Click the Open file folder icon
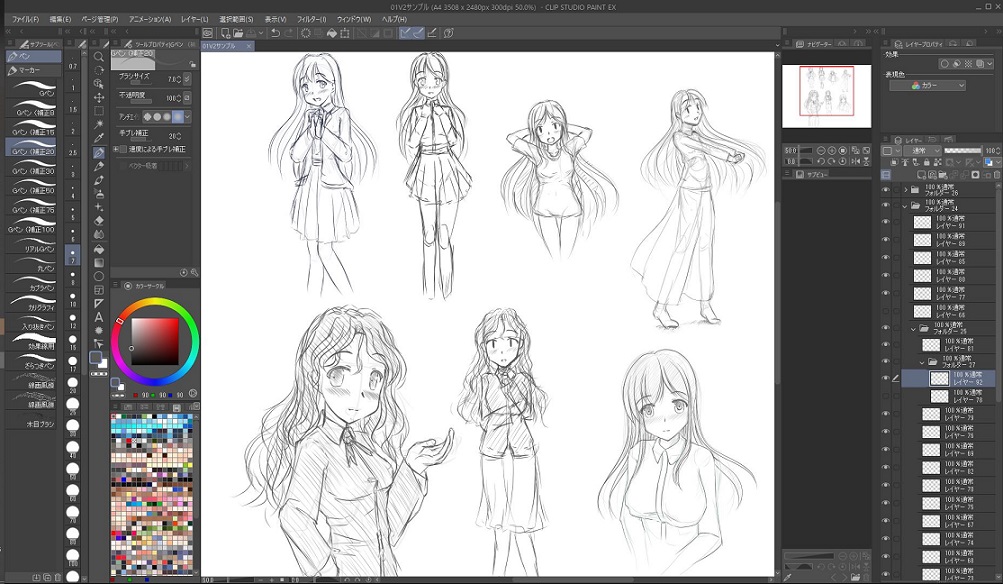This screenshot has height=584, width=1003. [238, 33]
